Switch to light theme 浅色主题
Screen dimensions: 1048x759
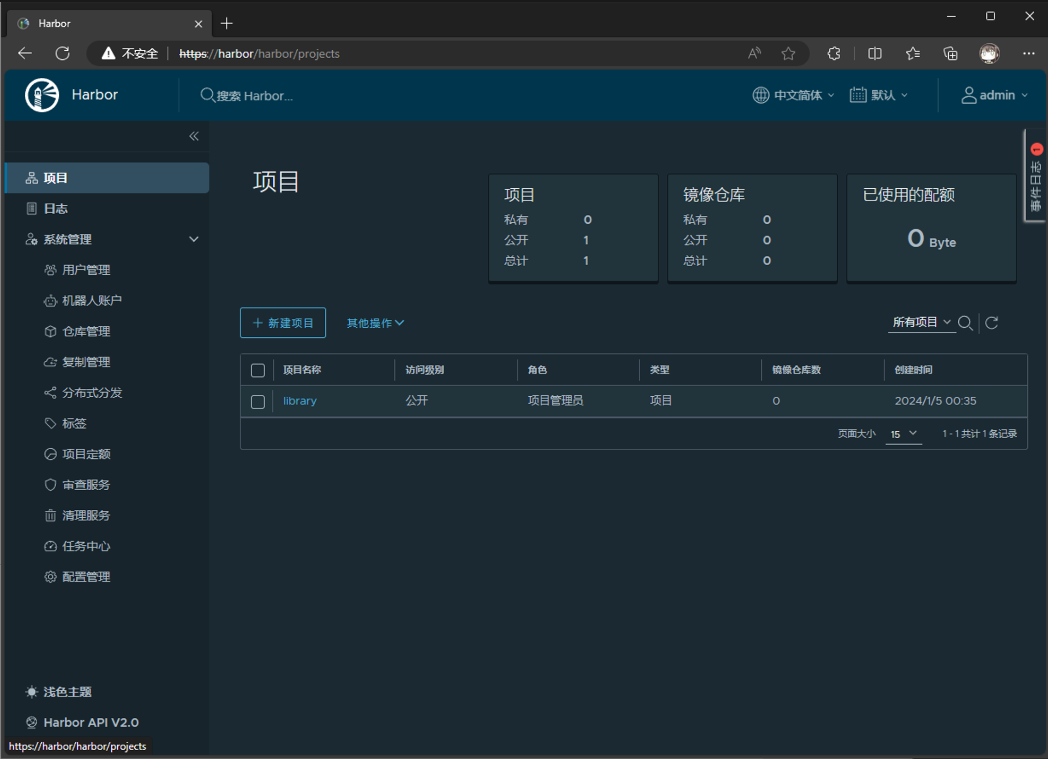[x=58, y=692]
